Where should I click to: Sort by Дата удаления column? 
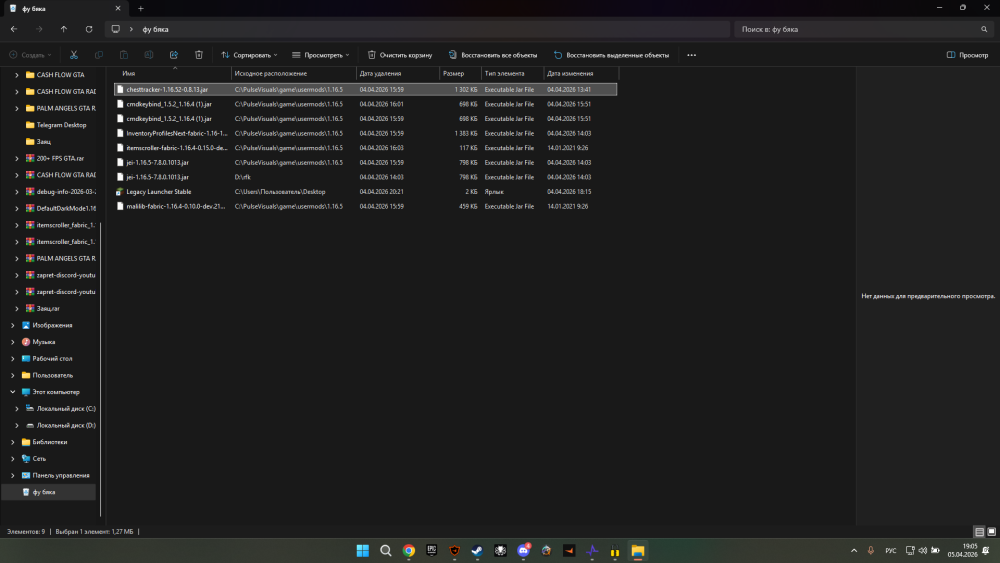398,73
